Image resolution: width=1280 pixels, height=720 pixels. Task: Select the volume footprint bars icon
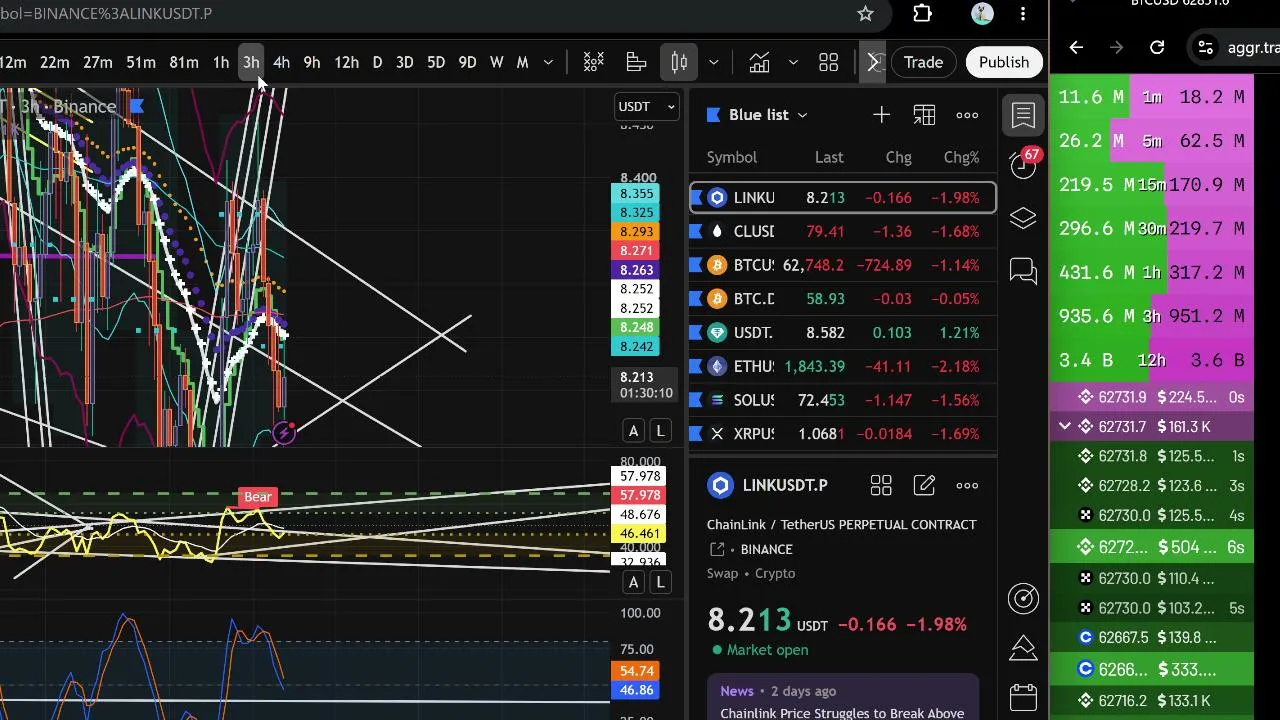(x=637, y=62)
